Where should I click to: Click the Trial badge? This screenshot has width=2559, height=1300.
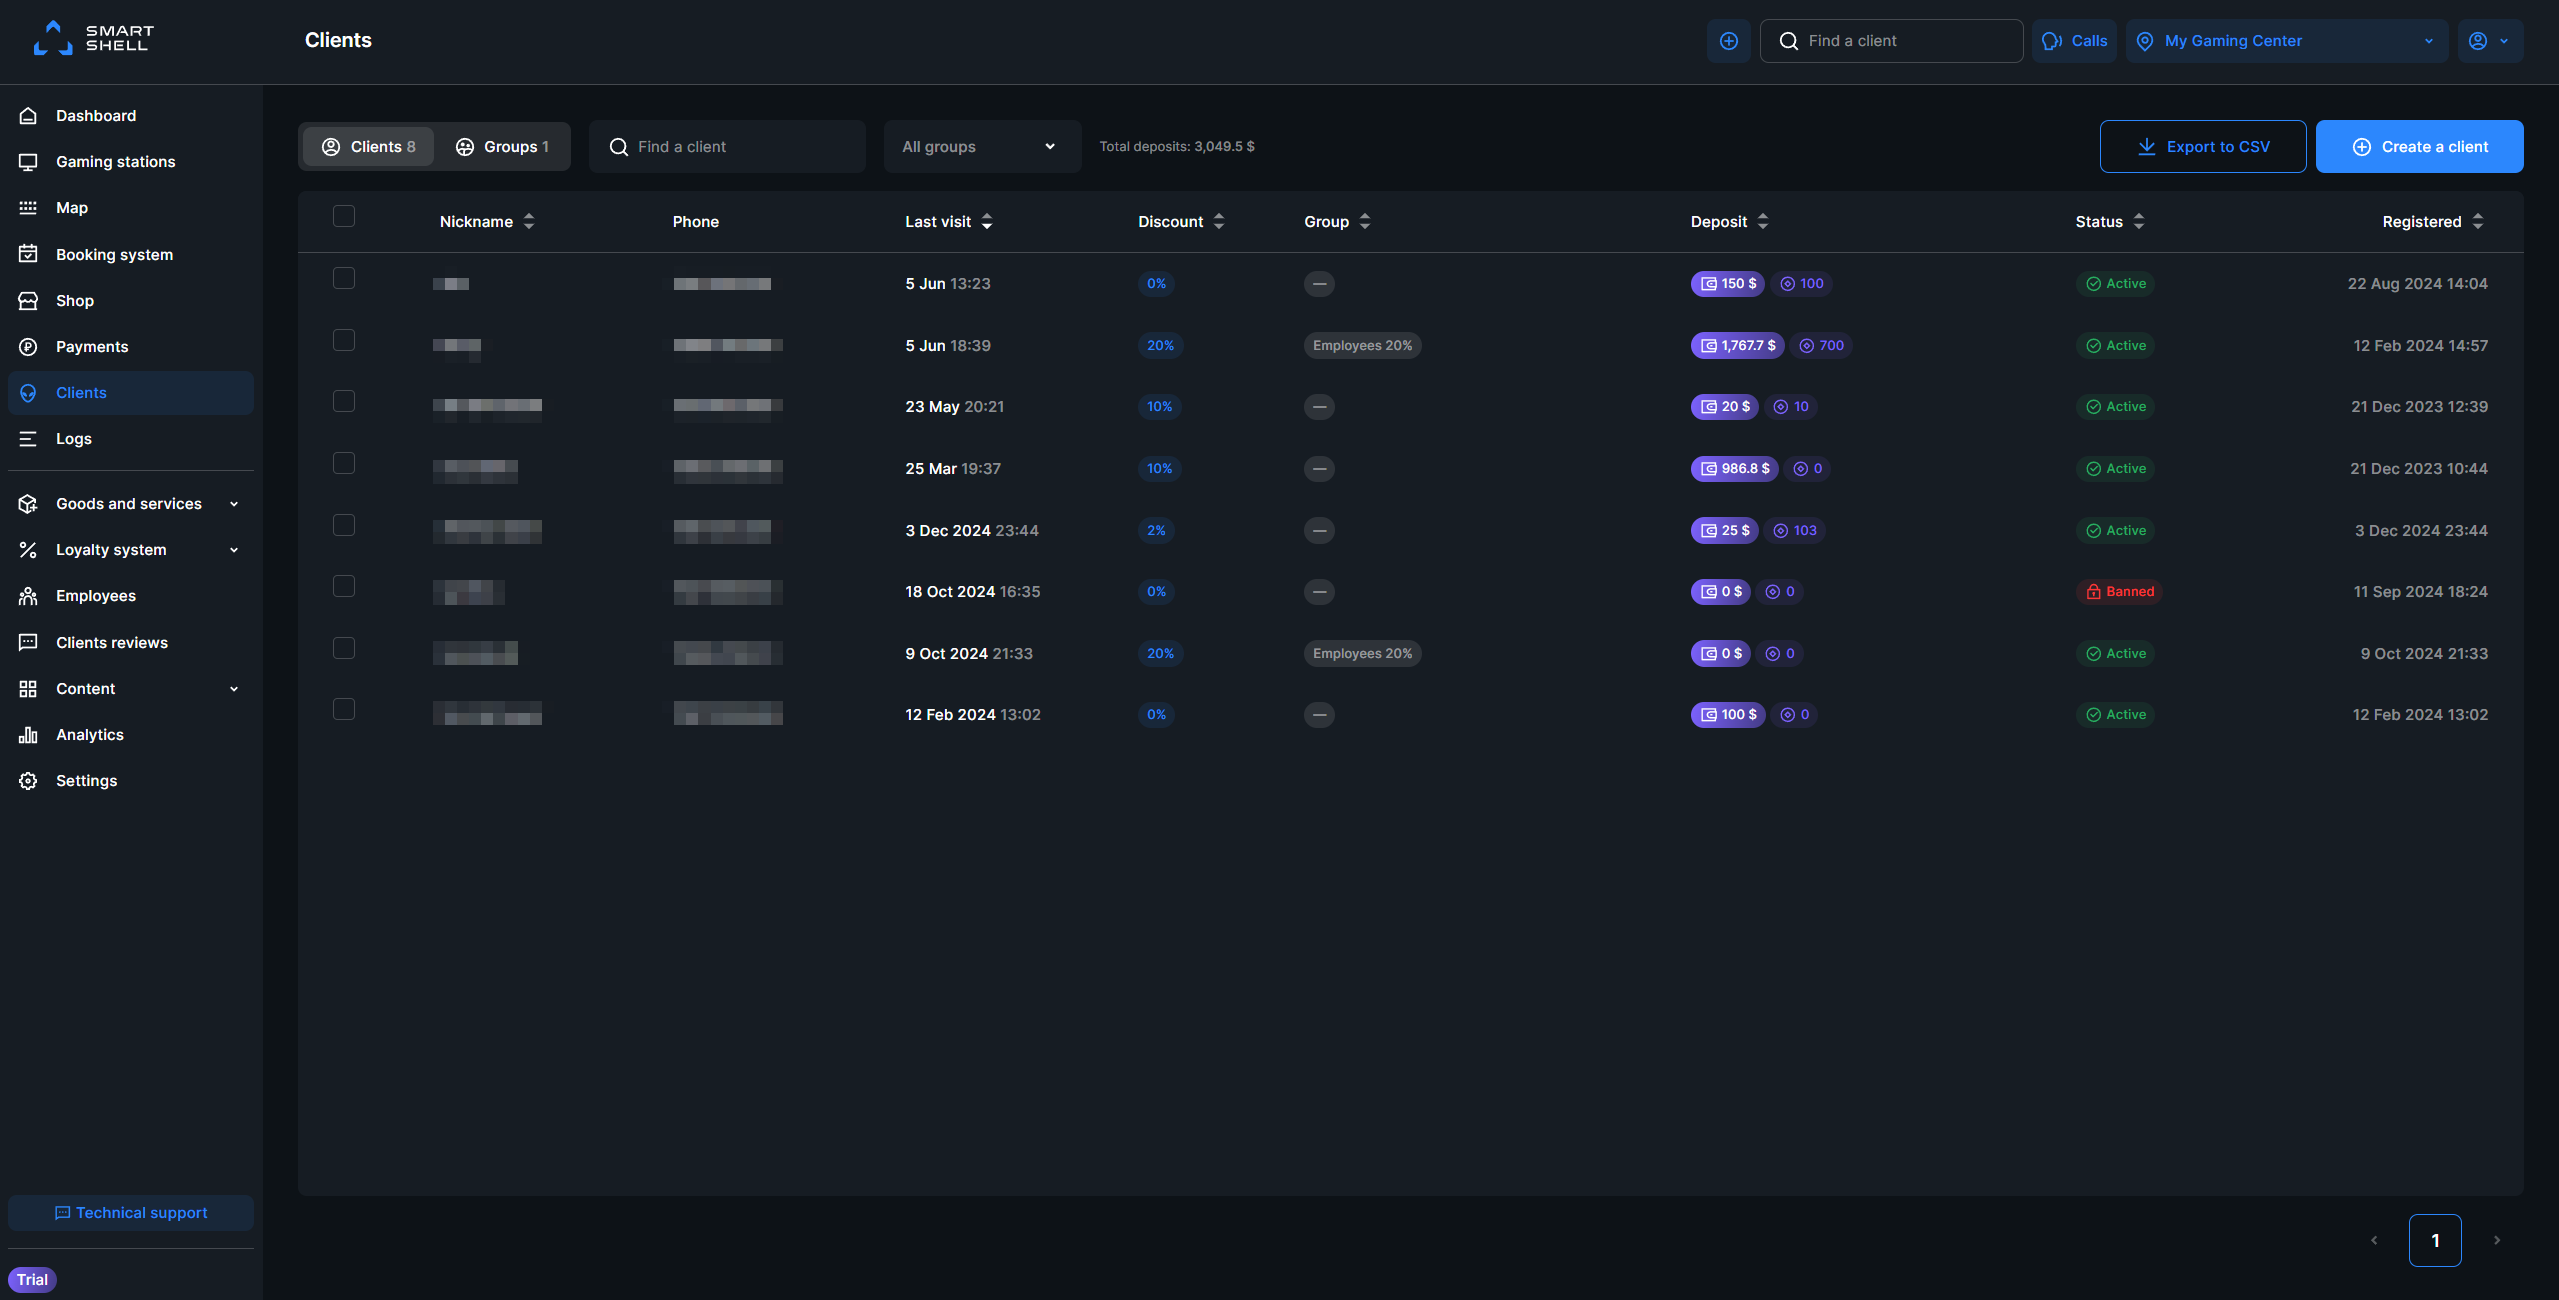coord(32,1280)
